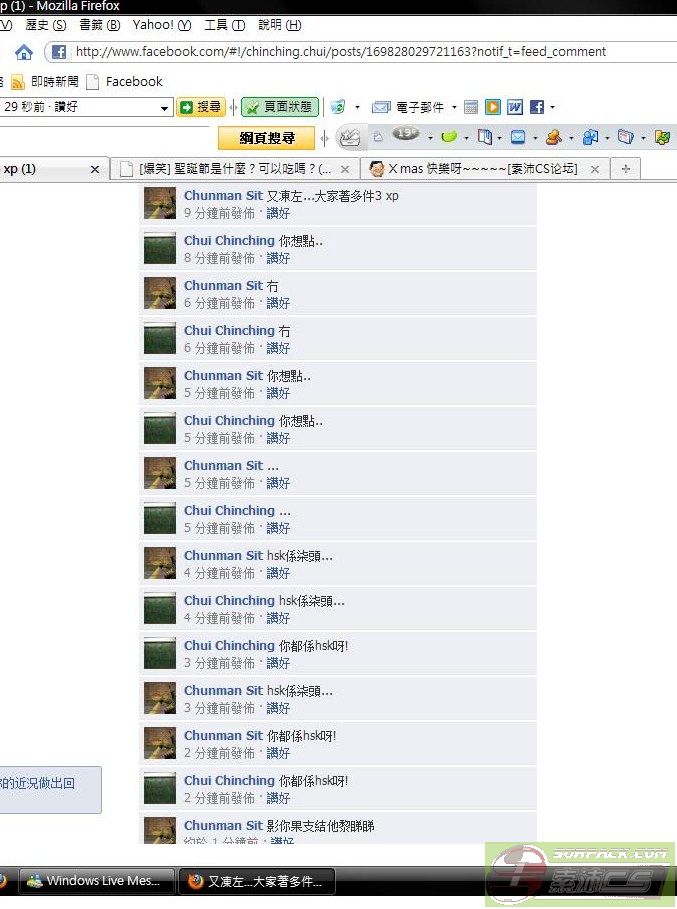
Task: Click the Facebook icon in the toolbar
Action: click(537, 107)
